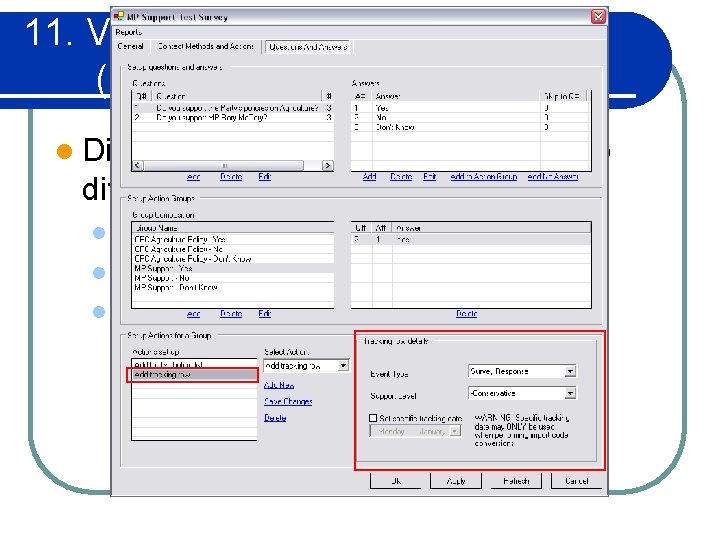Select the Questions And Answers tab
The image size is (720, 540).
click(x=308, y=47)
